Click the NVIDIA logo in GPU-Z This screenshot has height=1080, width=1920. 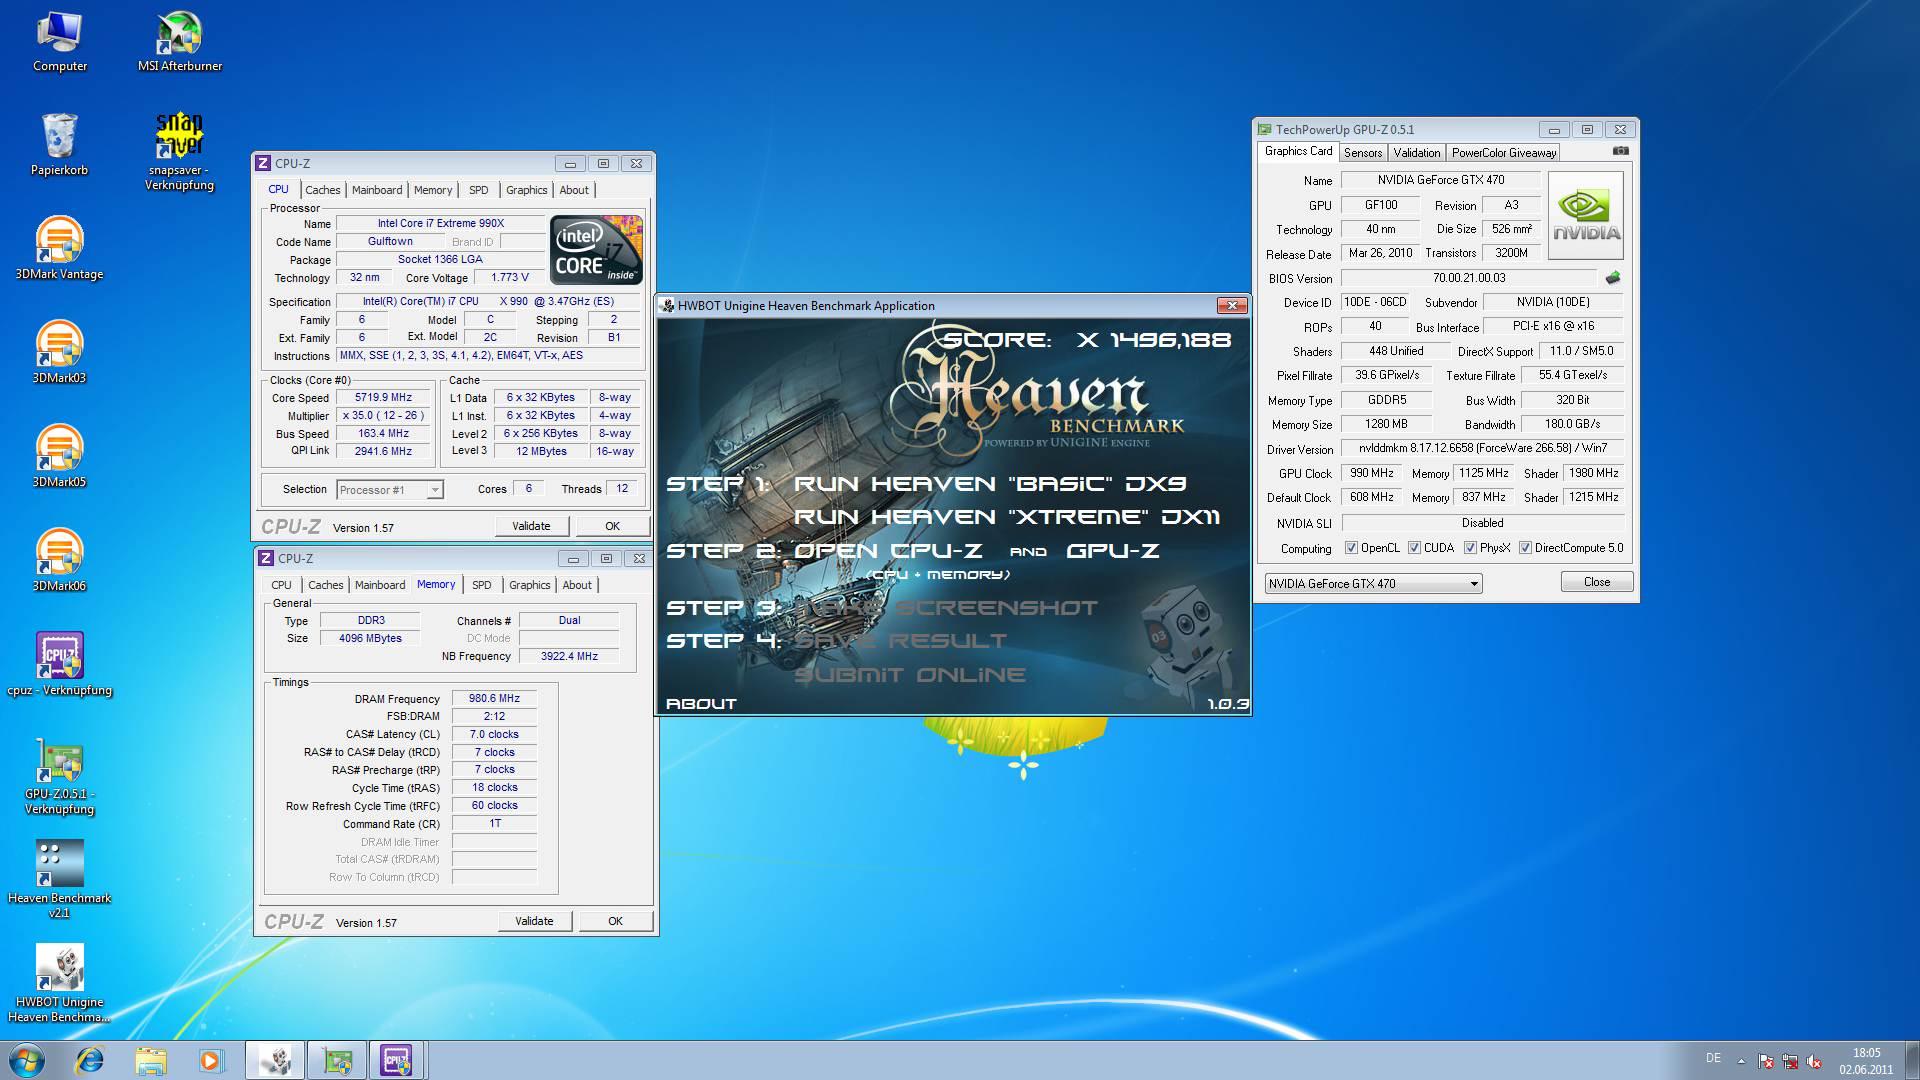click(1585, 215)
